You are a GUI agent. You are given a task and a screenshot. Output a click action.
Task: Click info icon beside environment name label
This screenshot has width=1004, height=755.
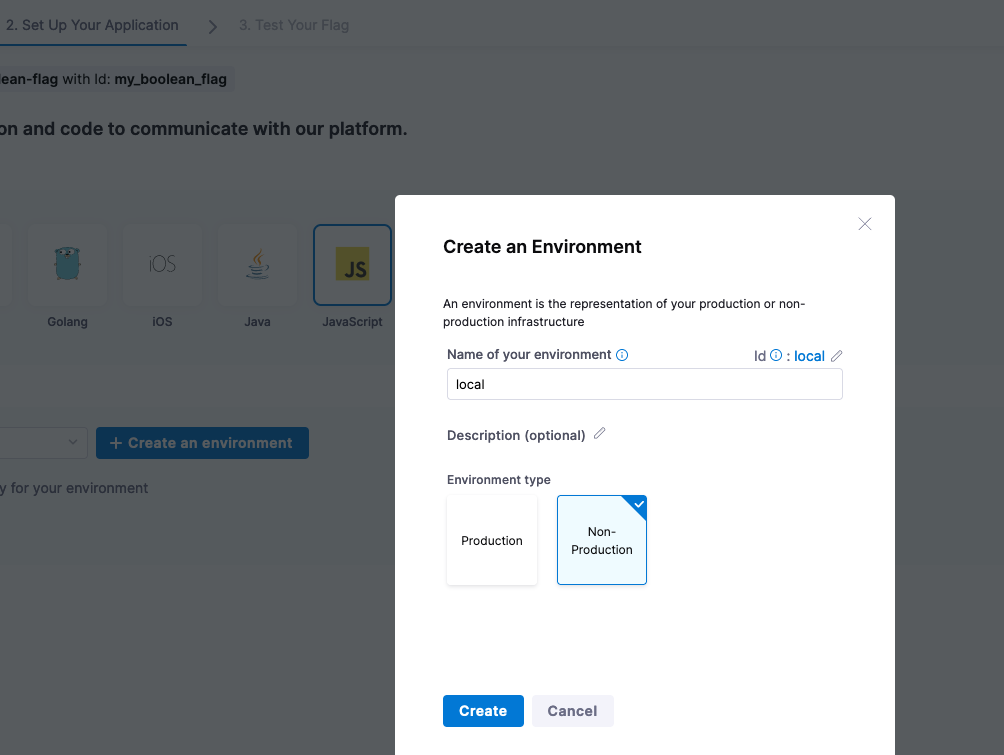[622, 355]
